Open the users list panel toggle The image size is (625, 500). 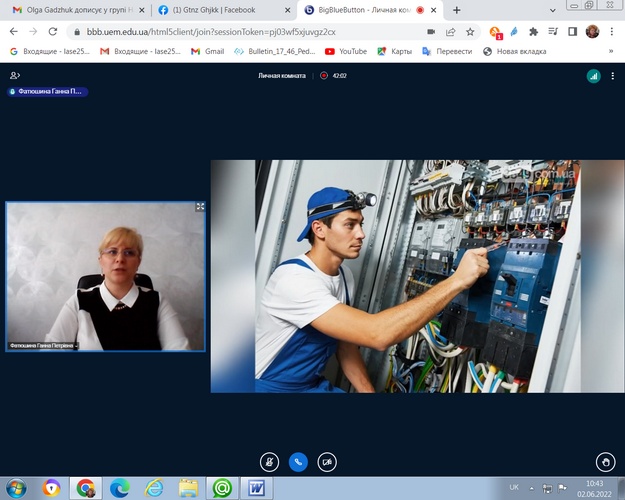point(15,75)
